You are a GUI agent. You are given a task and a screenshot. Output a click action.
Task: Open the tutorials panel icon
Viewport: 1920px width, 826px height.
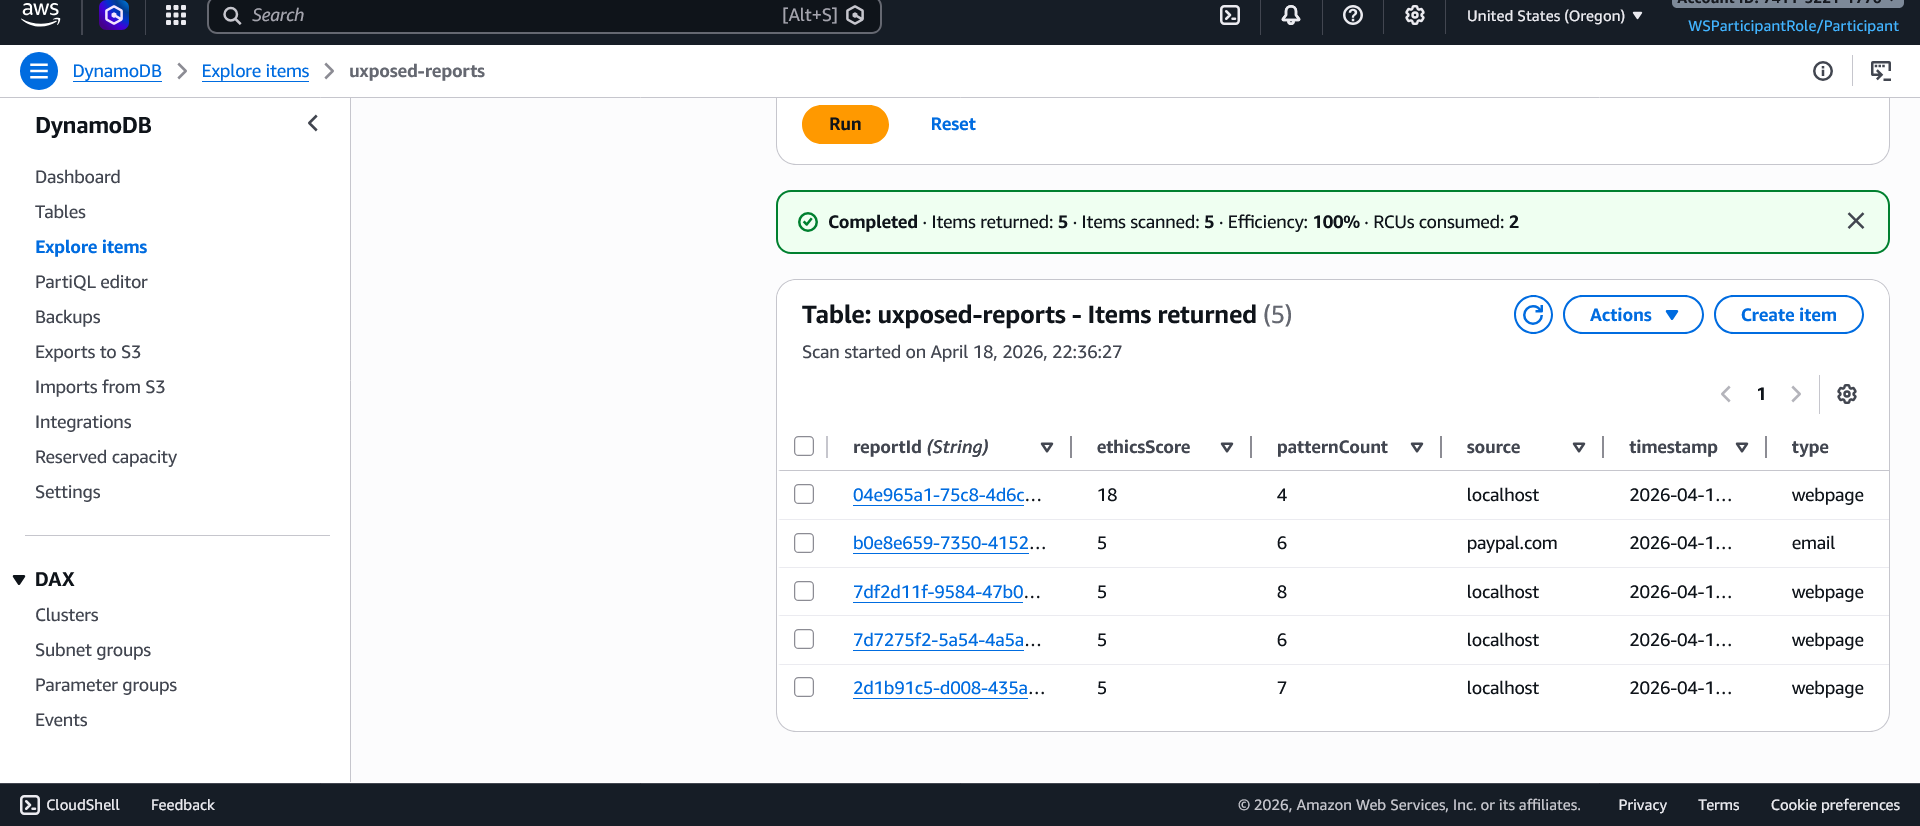click(x=1881, y=71)
